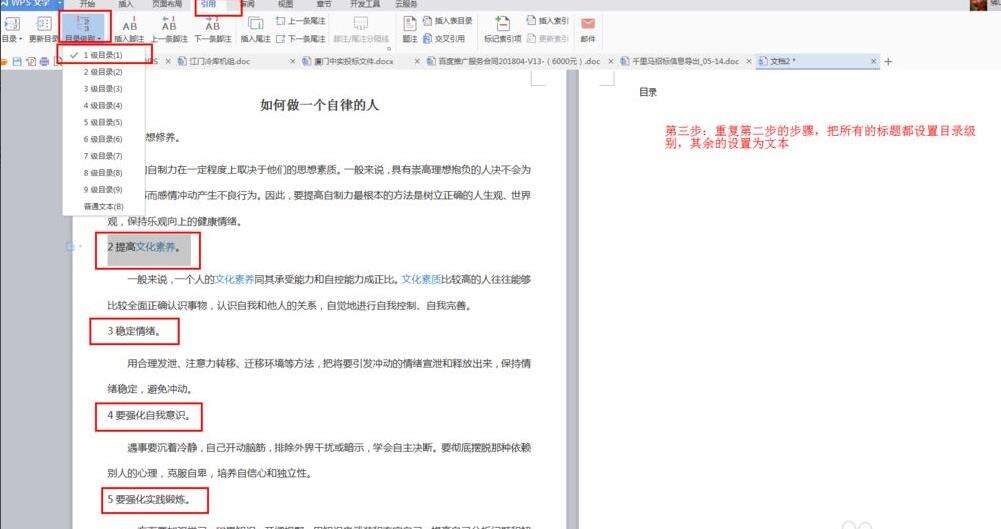1001x529 pixels.
Task: Open the 百度推广服务合同 document tab
Action: point(518,61)
